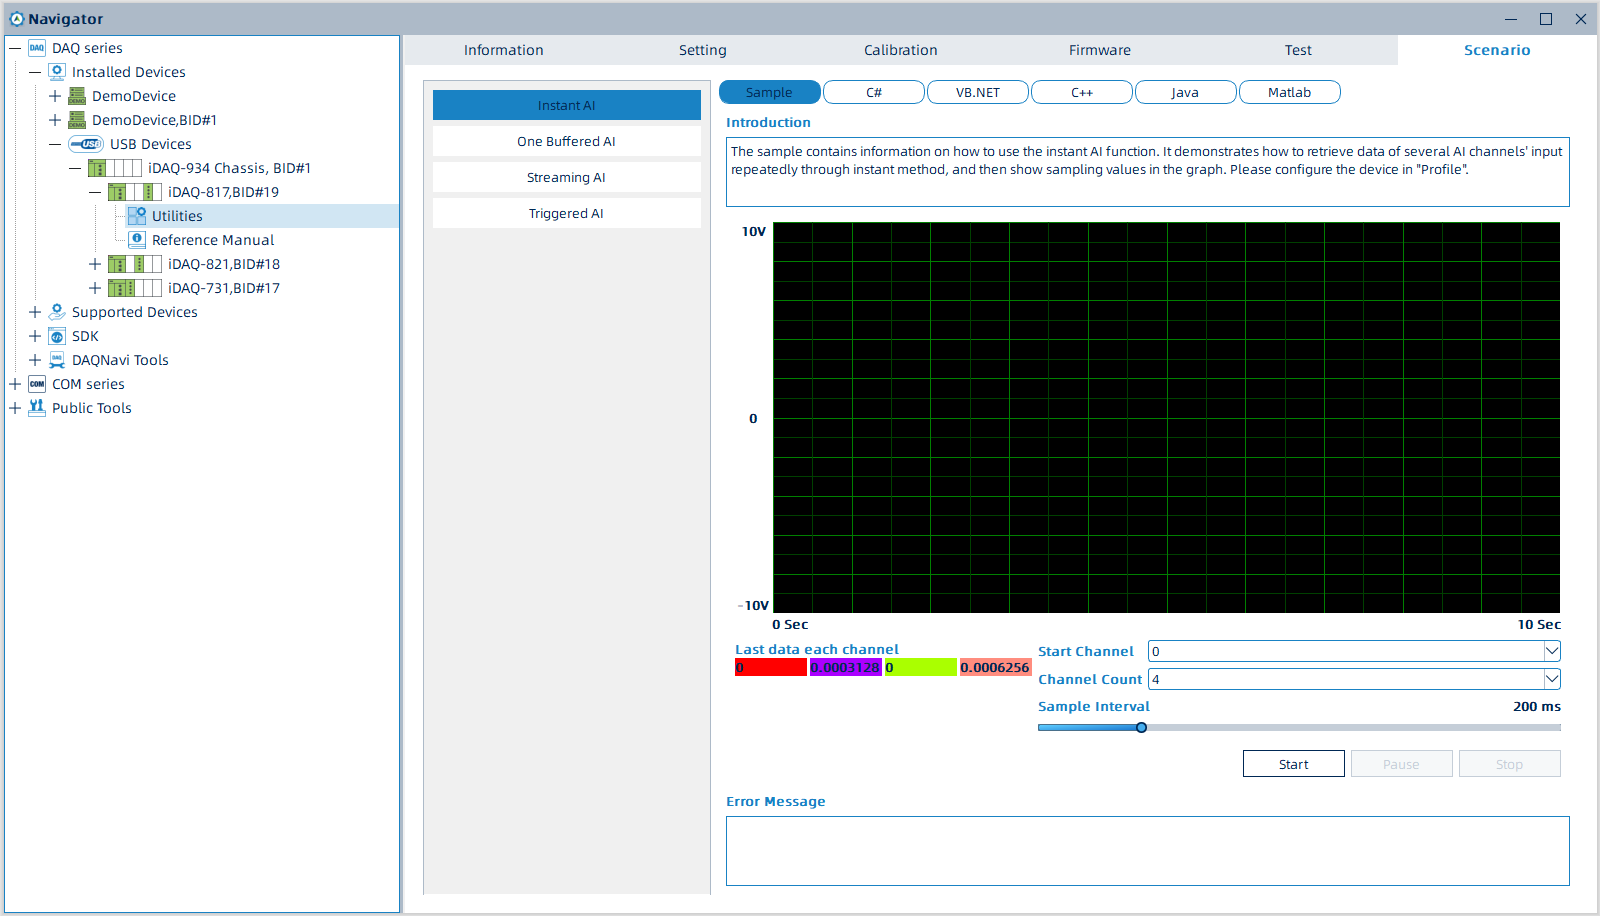Click the DAQNavi Tools icon
The height and width of the screenshot is (916, 1600).
pyautogui.click(x=56, y=359)
